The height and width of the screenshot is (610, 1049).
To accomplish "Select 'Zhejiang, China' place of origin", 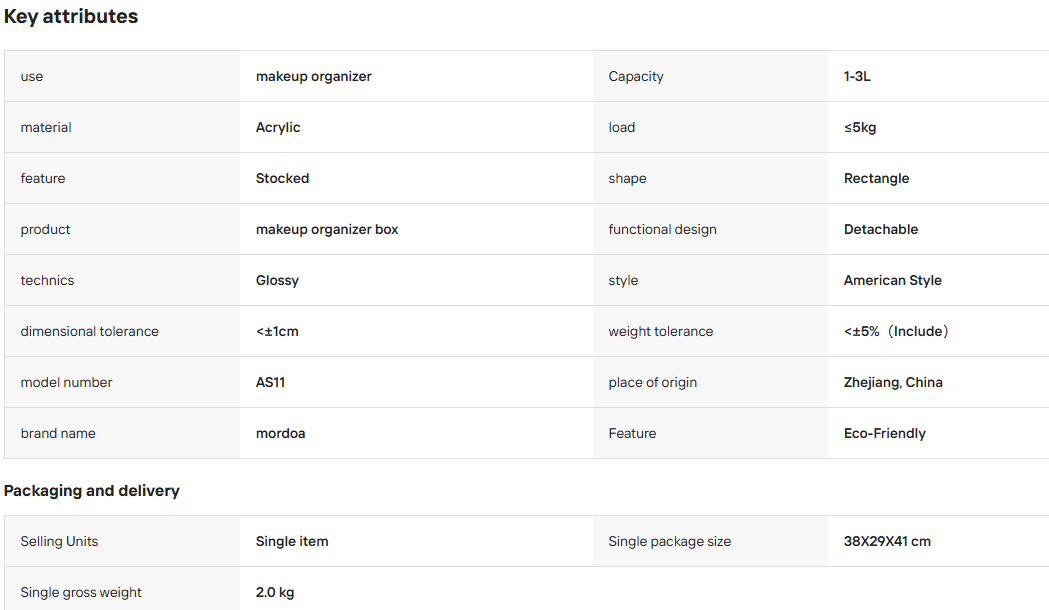I will (893, 382).
